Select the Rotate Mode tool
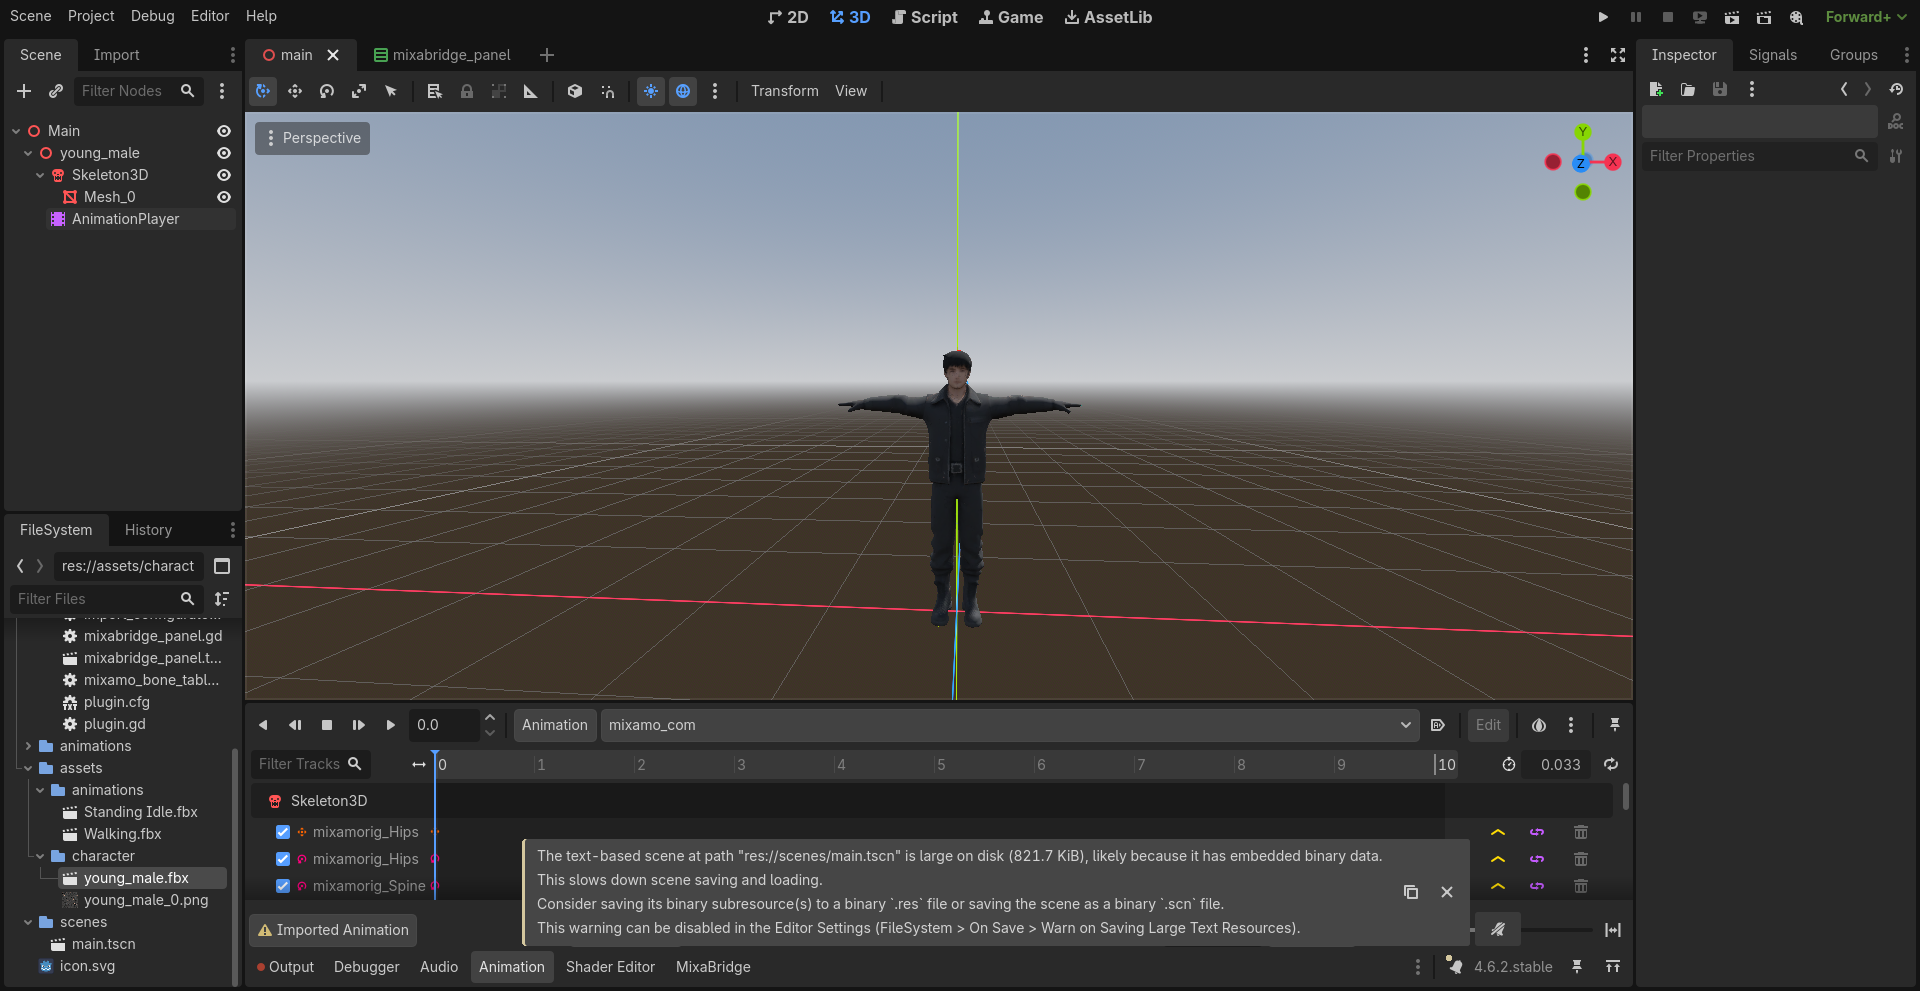The image size is (1920, 991). pyautogui.click(x=327, y=91)
